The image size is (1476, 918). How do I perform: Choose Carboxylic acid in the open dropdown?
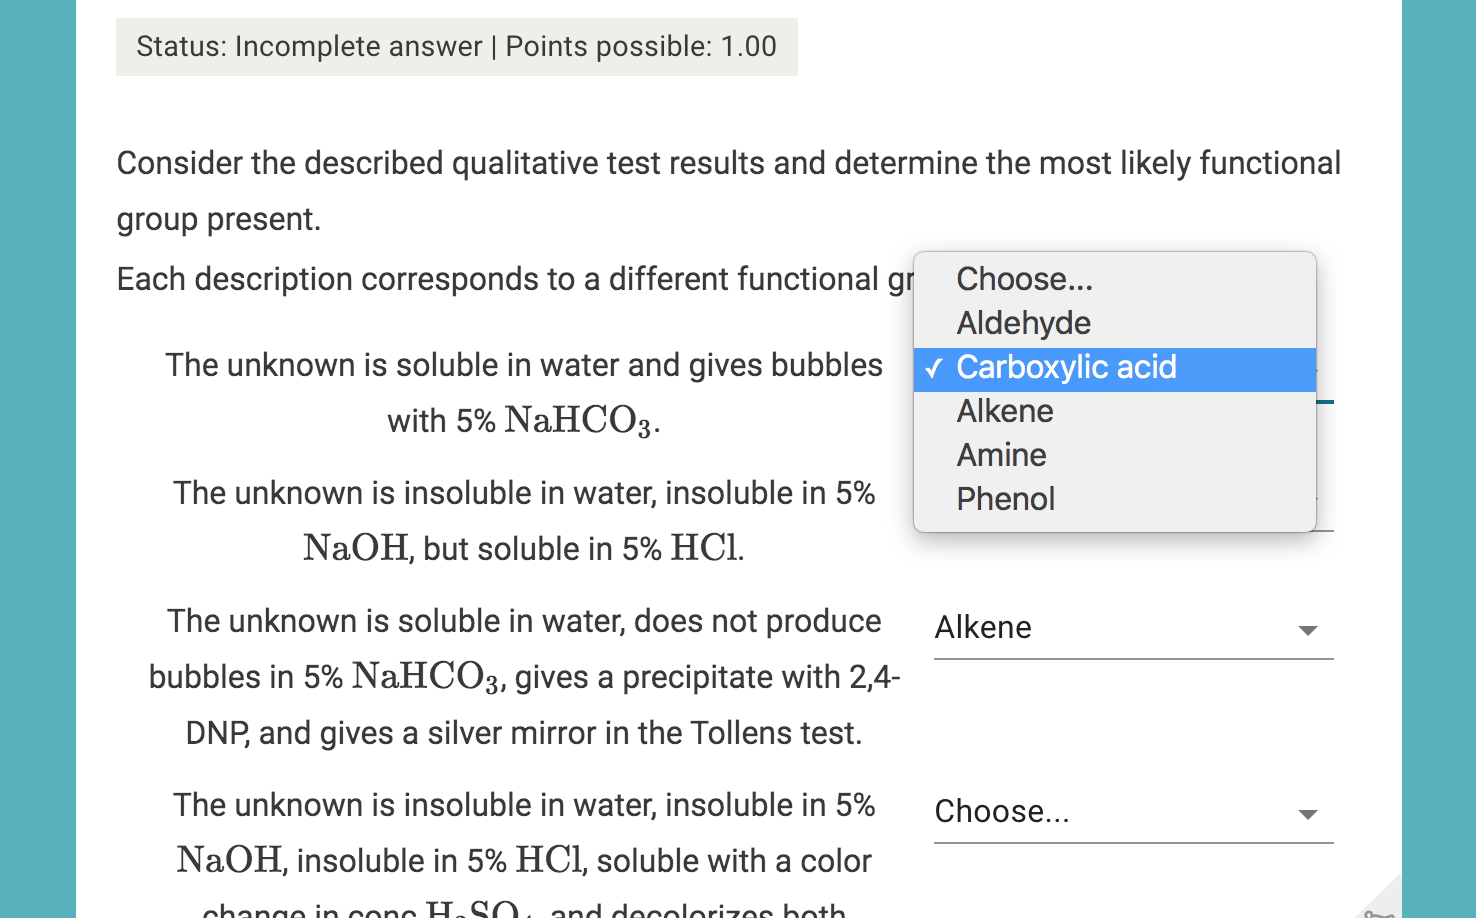coord(1066,368)
